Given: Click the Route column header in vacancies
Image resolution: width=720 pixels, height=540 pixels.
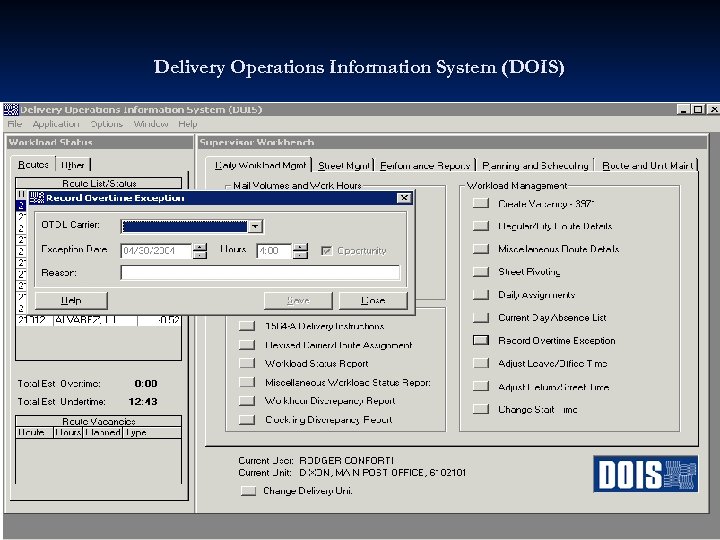Looking at the screenshot, I should coord(34,433).
